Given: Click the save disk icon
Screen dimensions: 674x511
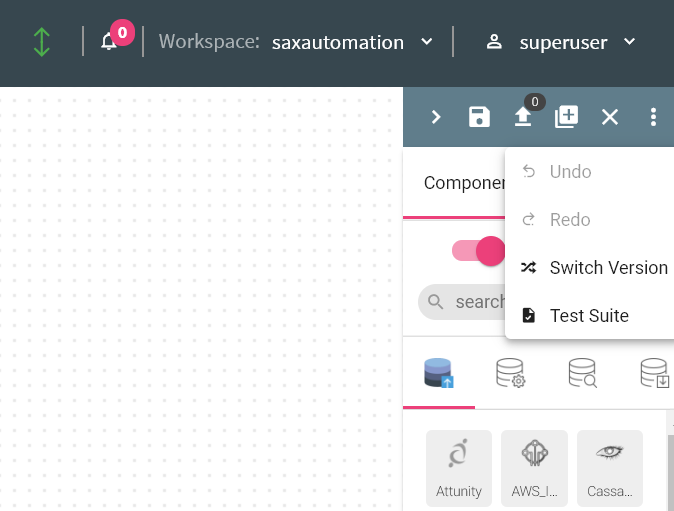Looking at the screenshot, I should pyautogui.click(x=479, y=117).
